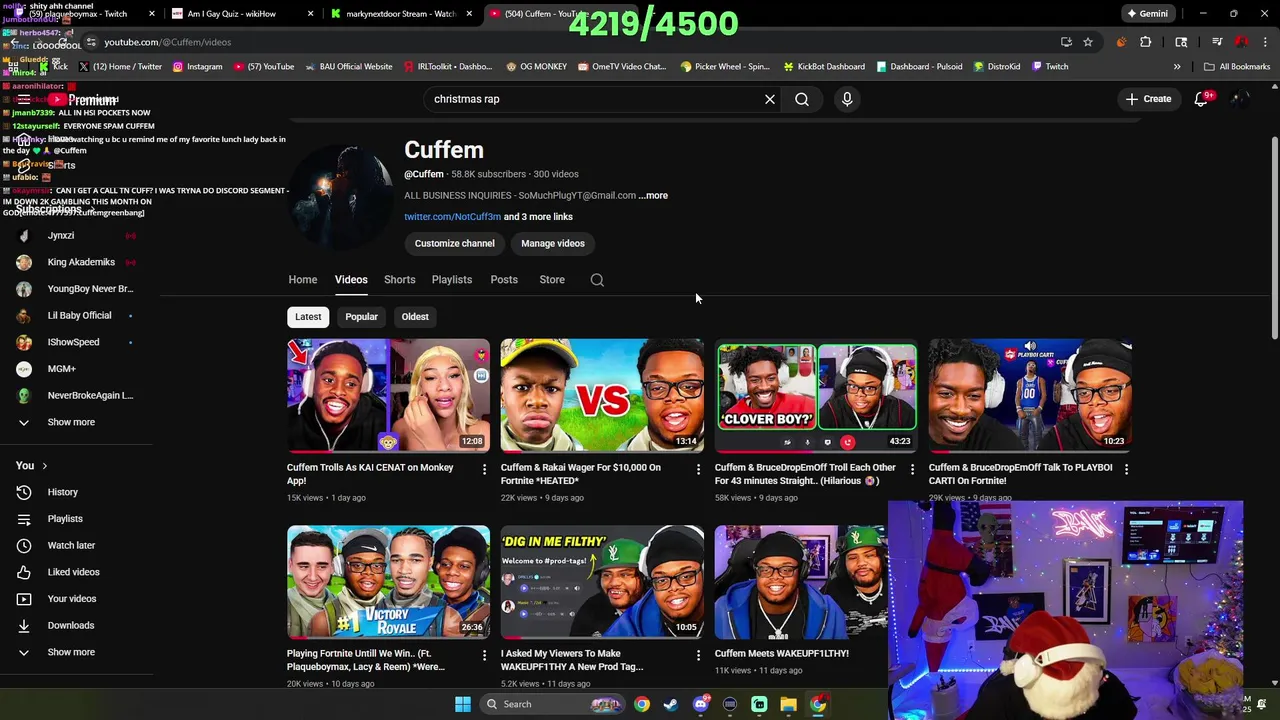This screenshot has height=720, width=1280.
Task: Show more hidden bookmarks chevron
Action: coord(1177,67)
